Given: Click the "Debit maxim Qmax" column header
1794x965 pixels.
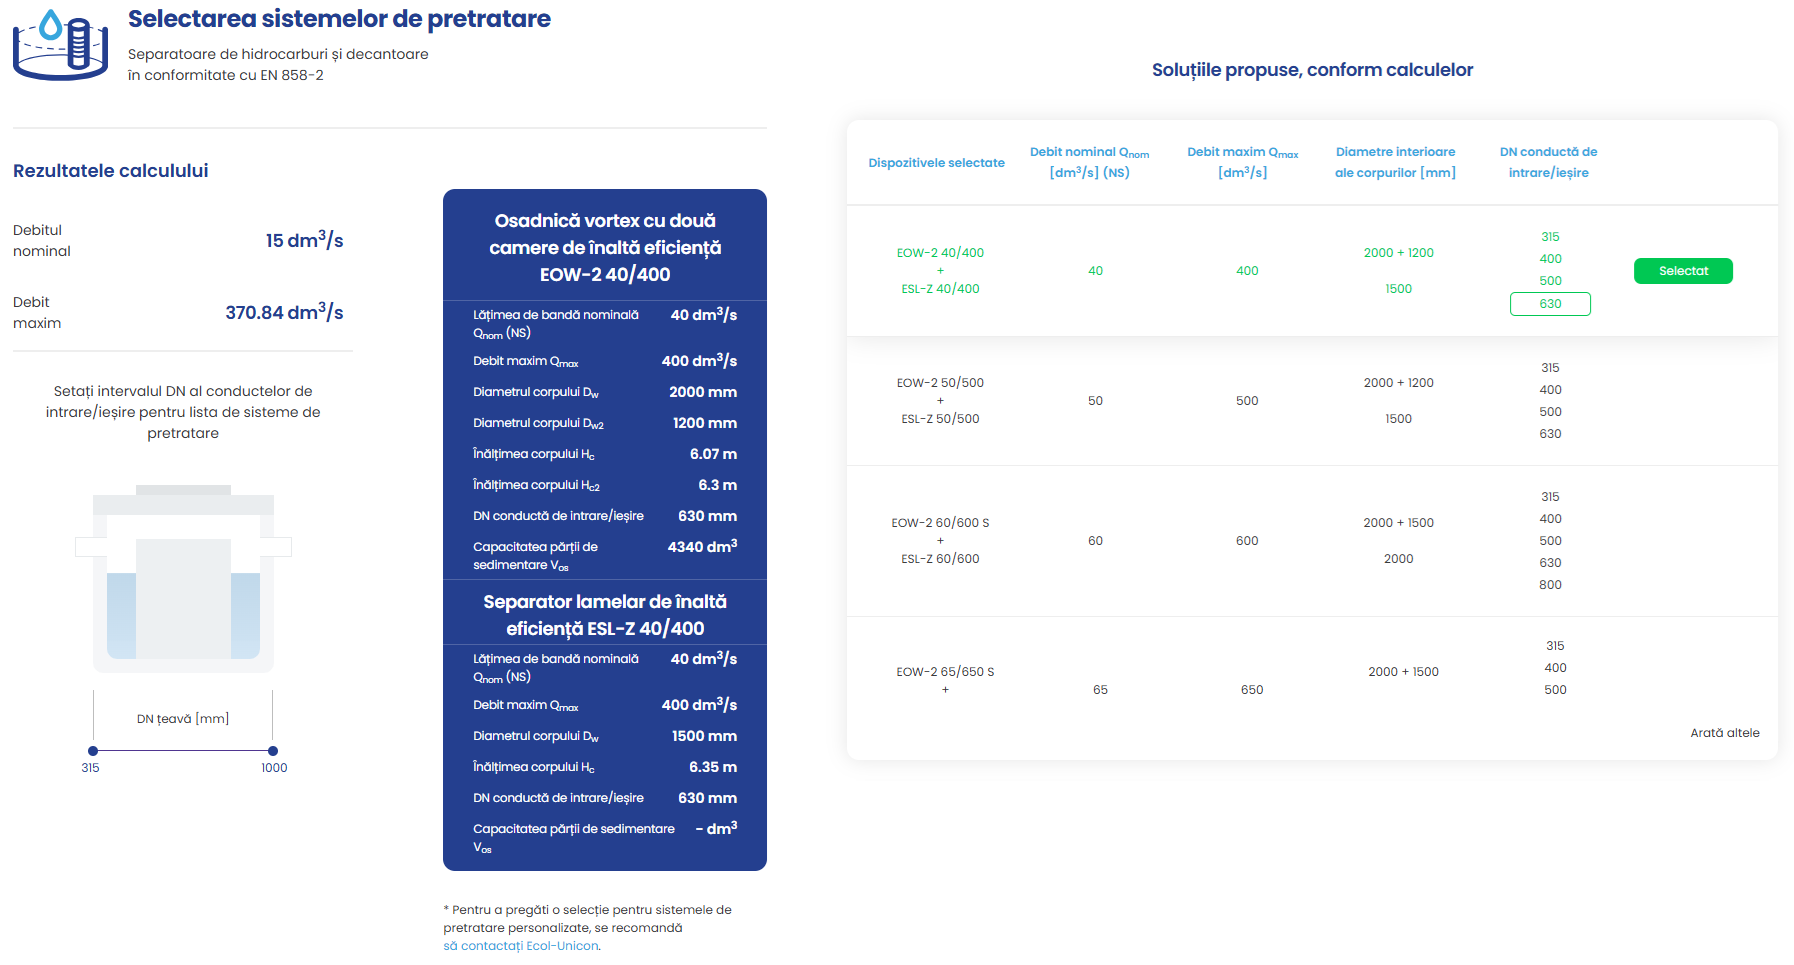Looking at the screenshot, I should [x=1240, y=161].
